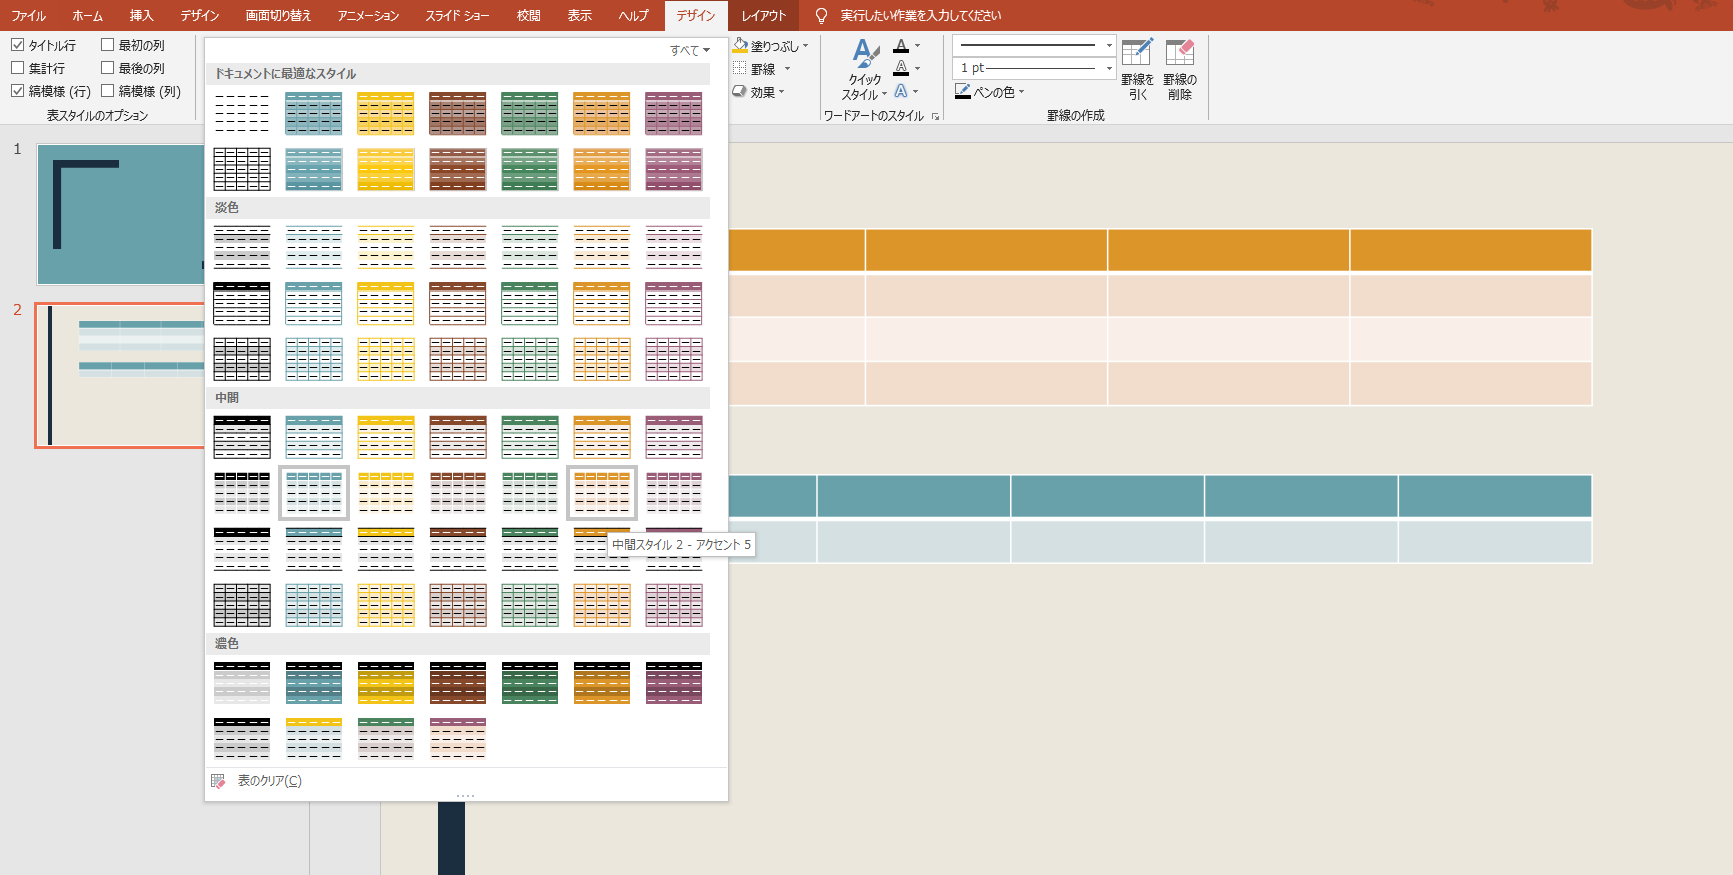
Task: Switch to the スライド ショー tab
Action: tap(458, 15)
